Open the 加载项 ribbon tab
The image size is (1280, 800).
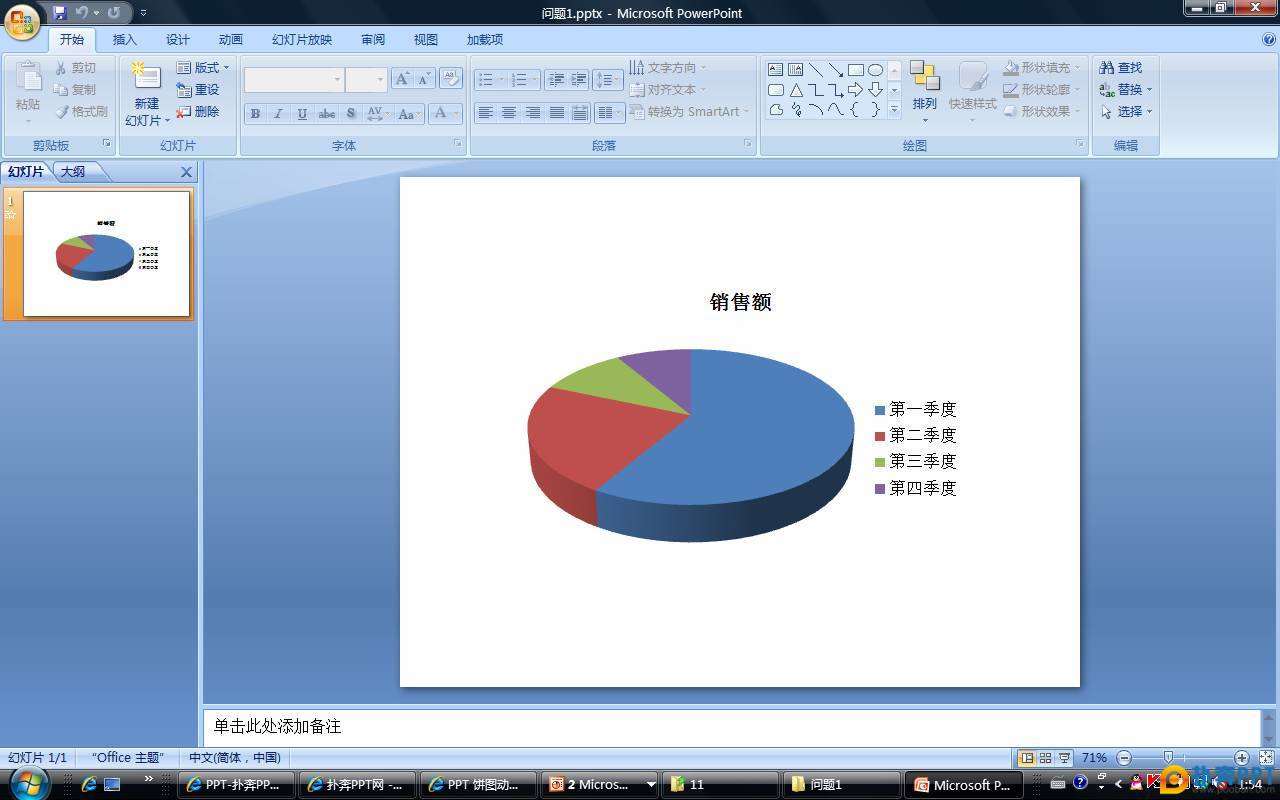pos(485,39)
